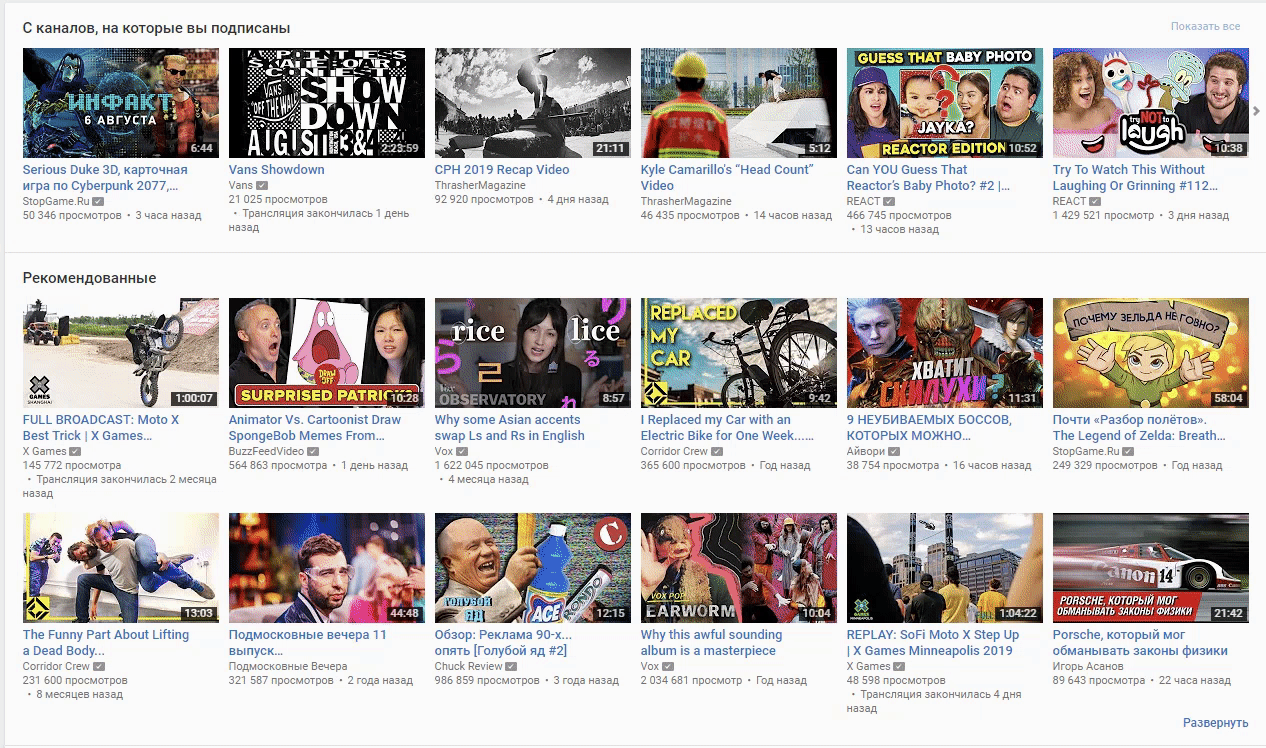Click heading 'С каналов, на которые вы подписаны'
Screen dimensions: 1266x748
(x=157, y=28)
